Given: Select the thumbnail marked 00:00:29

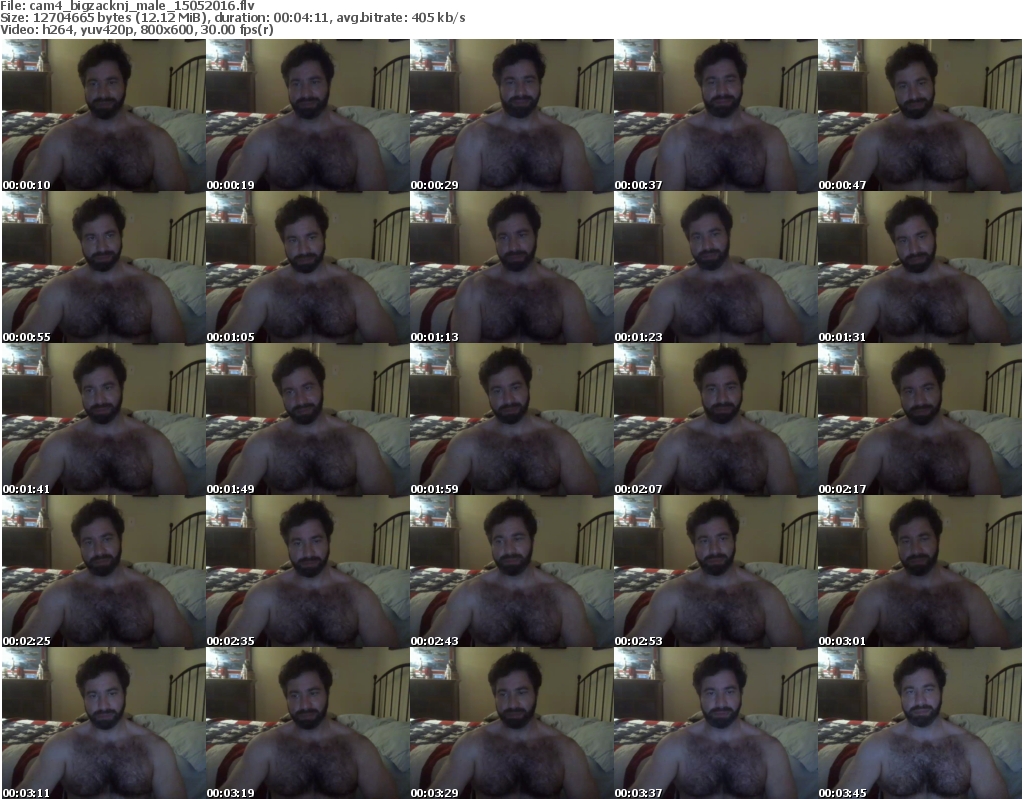Looking at the screenshot, I should [512, 115].
